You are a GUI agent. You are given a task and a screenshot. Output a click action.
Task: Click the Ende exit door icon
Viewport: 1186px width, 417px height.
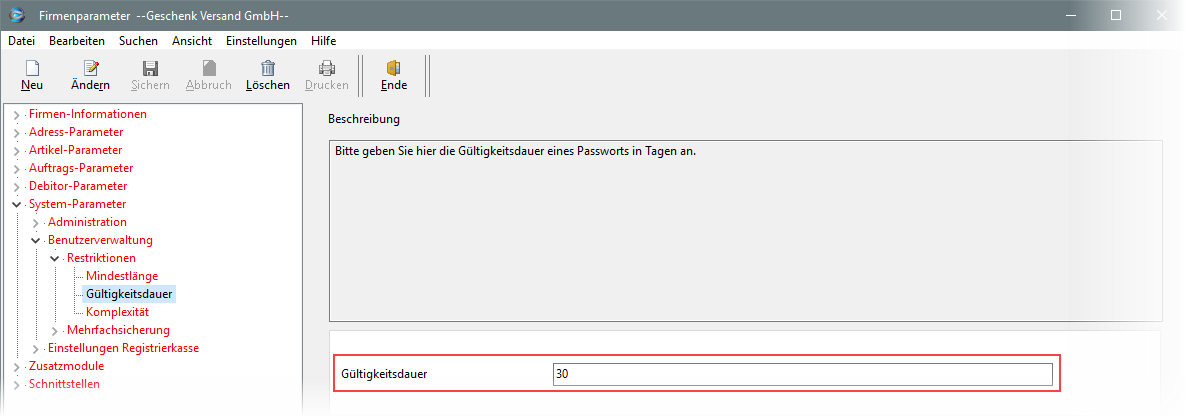point(394,68)
